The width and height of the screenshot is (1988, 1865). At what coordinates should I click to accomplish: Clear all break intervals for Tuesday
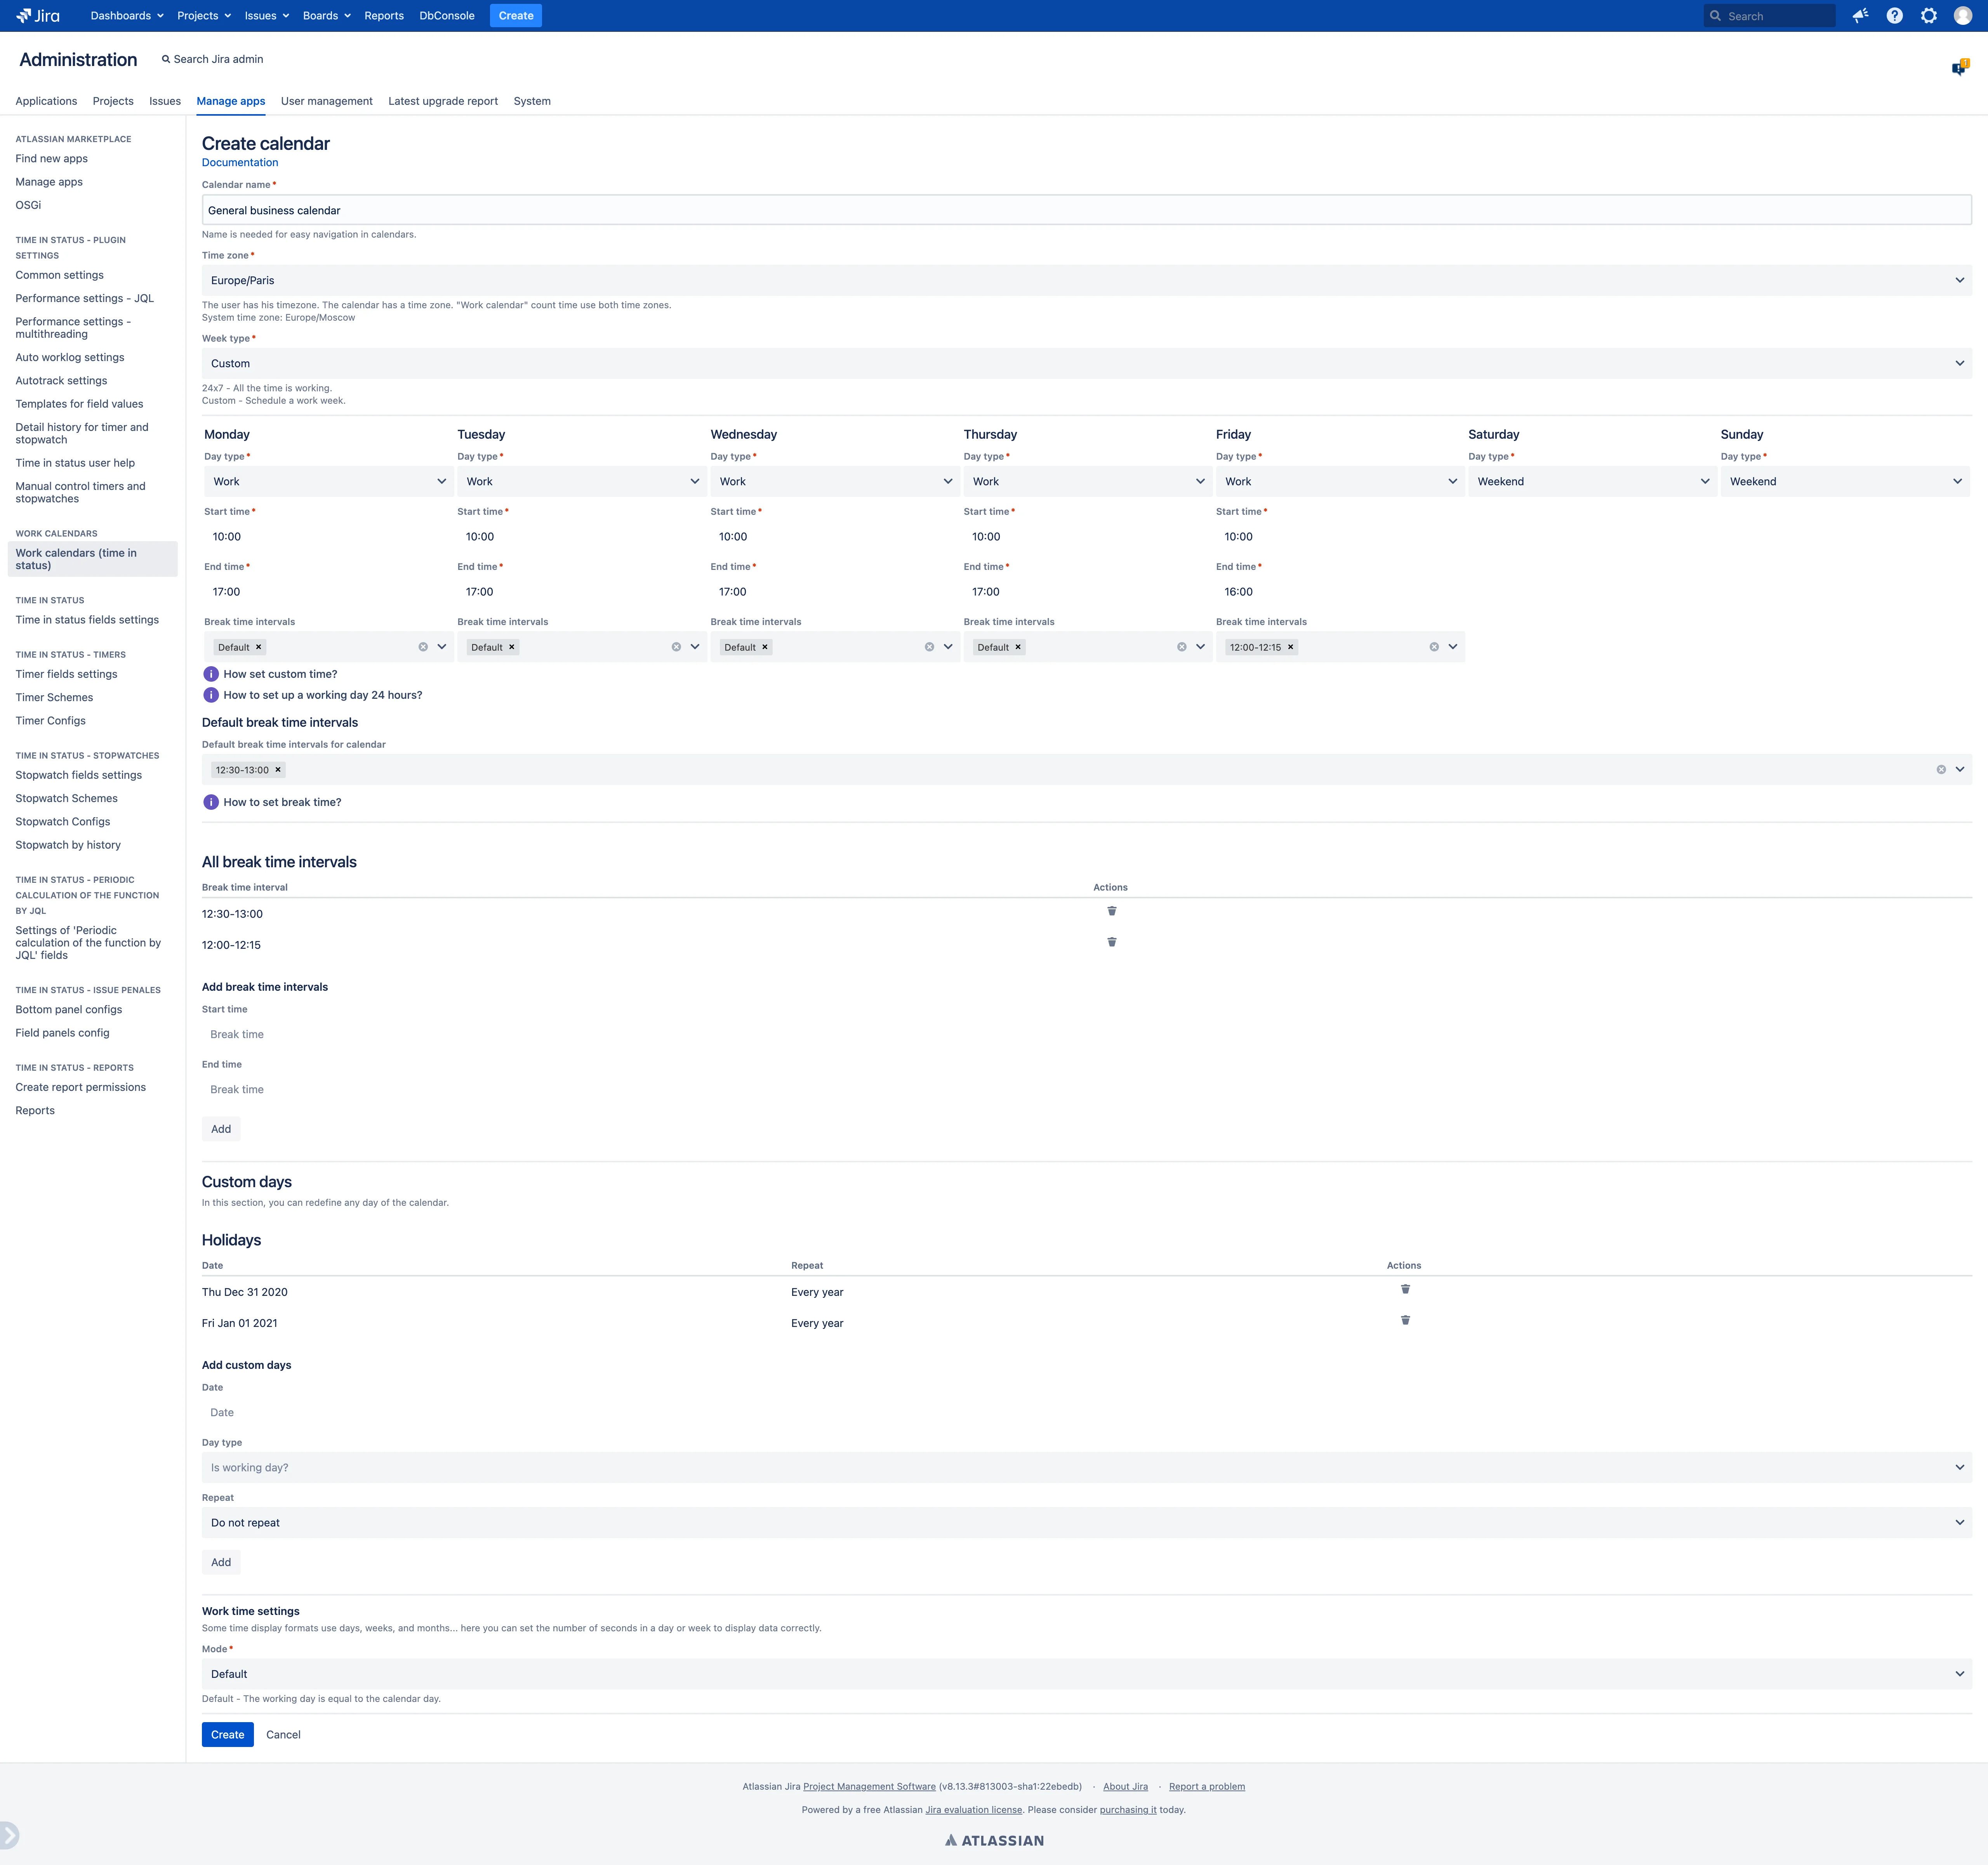(x=676, y=647)
